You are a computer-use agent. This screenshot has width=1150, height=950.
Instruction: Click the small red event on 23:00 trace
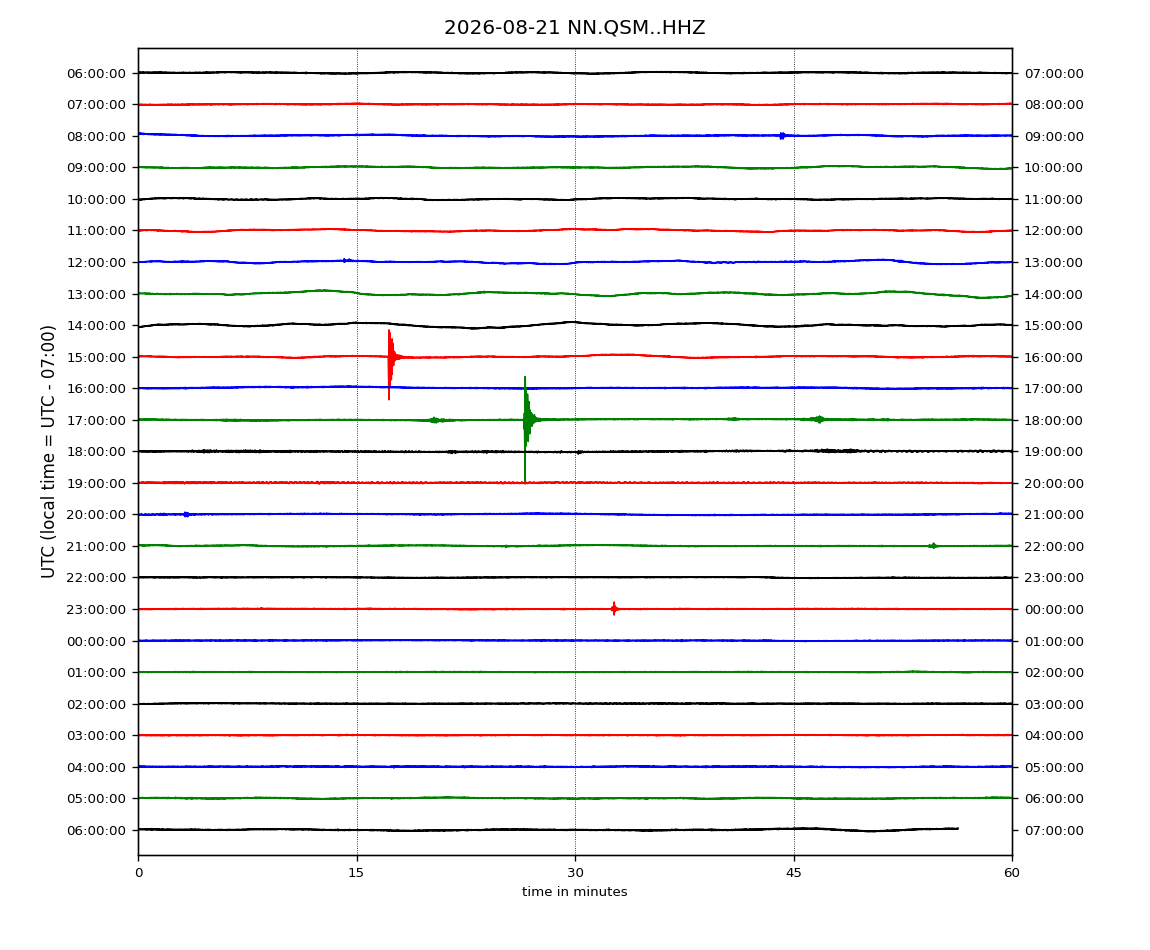614,608
